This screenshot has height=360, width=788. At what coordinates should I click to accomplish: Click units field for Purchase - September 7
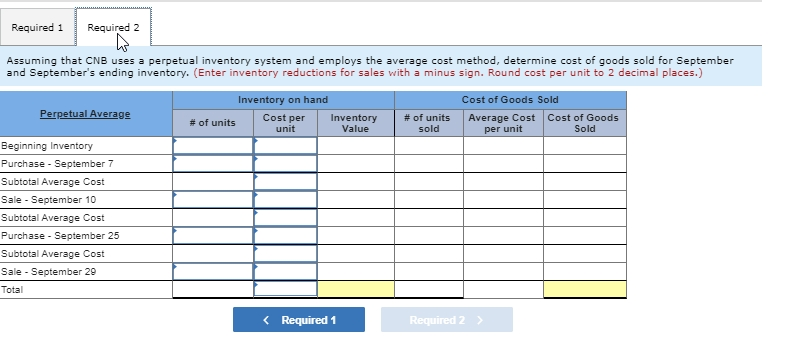pyautogui.click(x=213, y=164)
